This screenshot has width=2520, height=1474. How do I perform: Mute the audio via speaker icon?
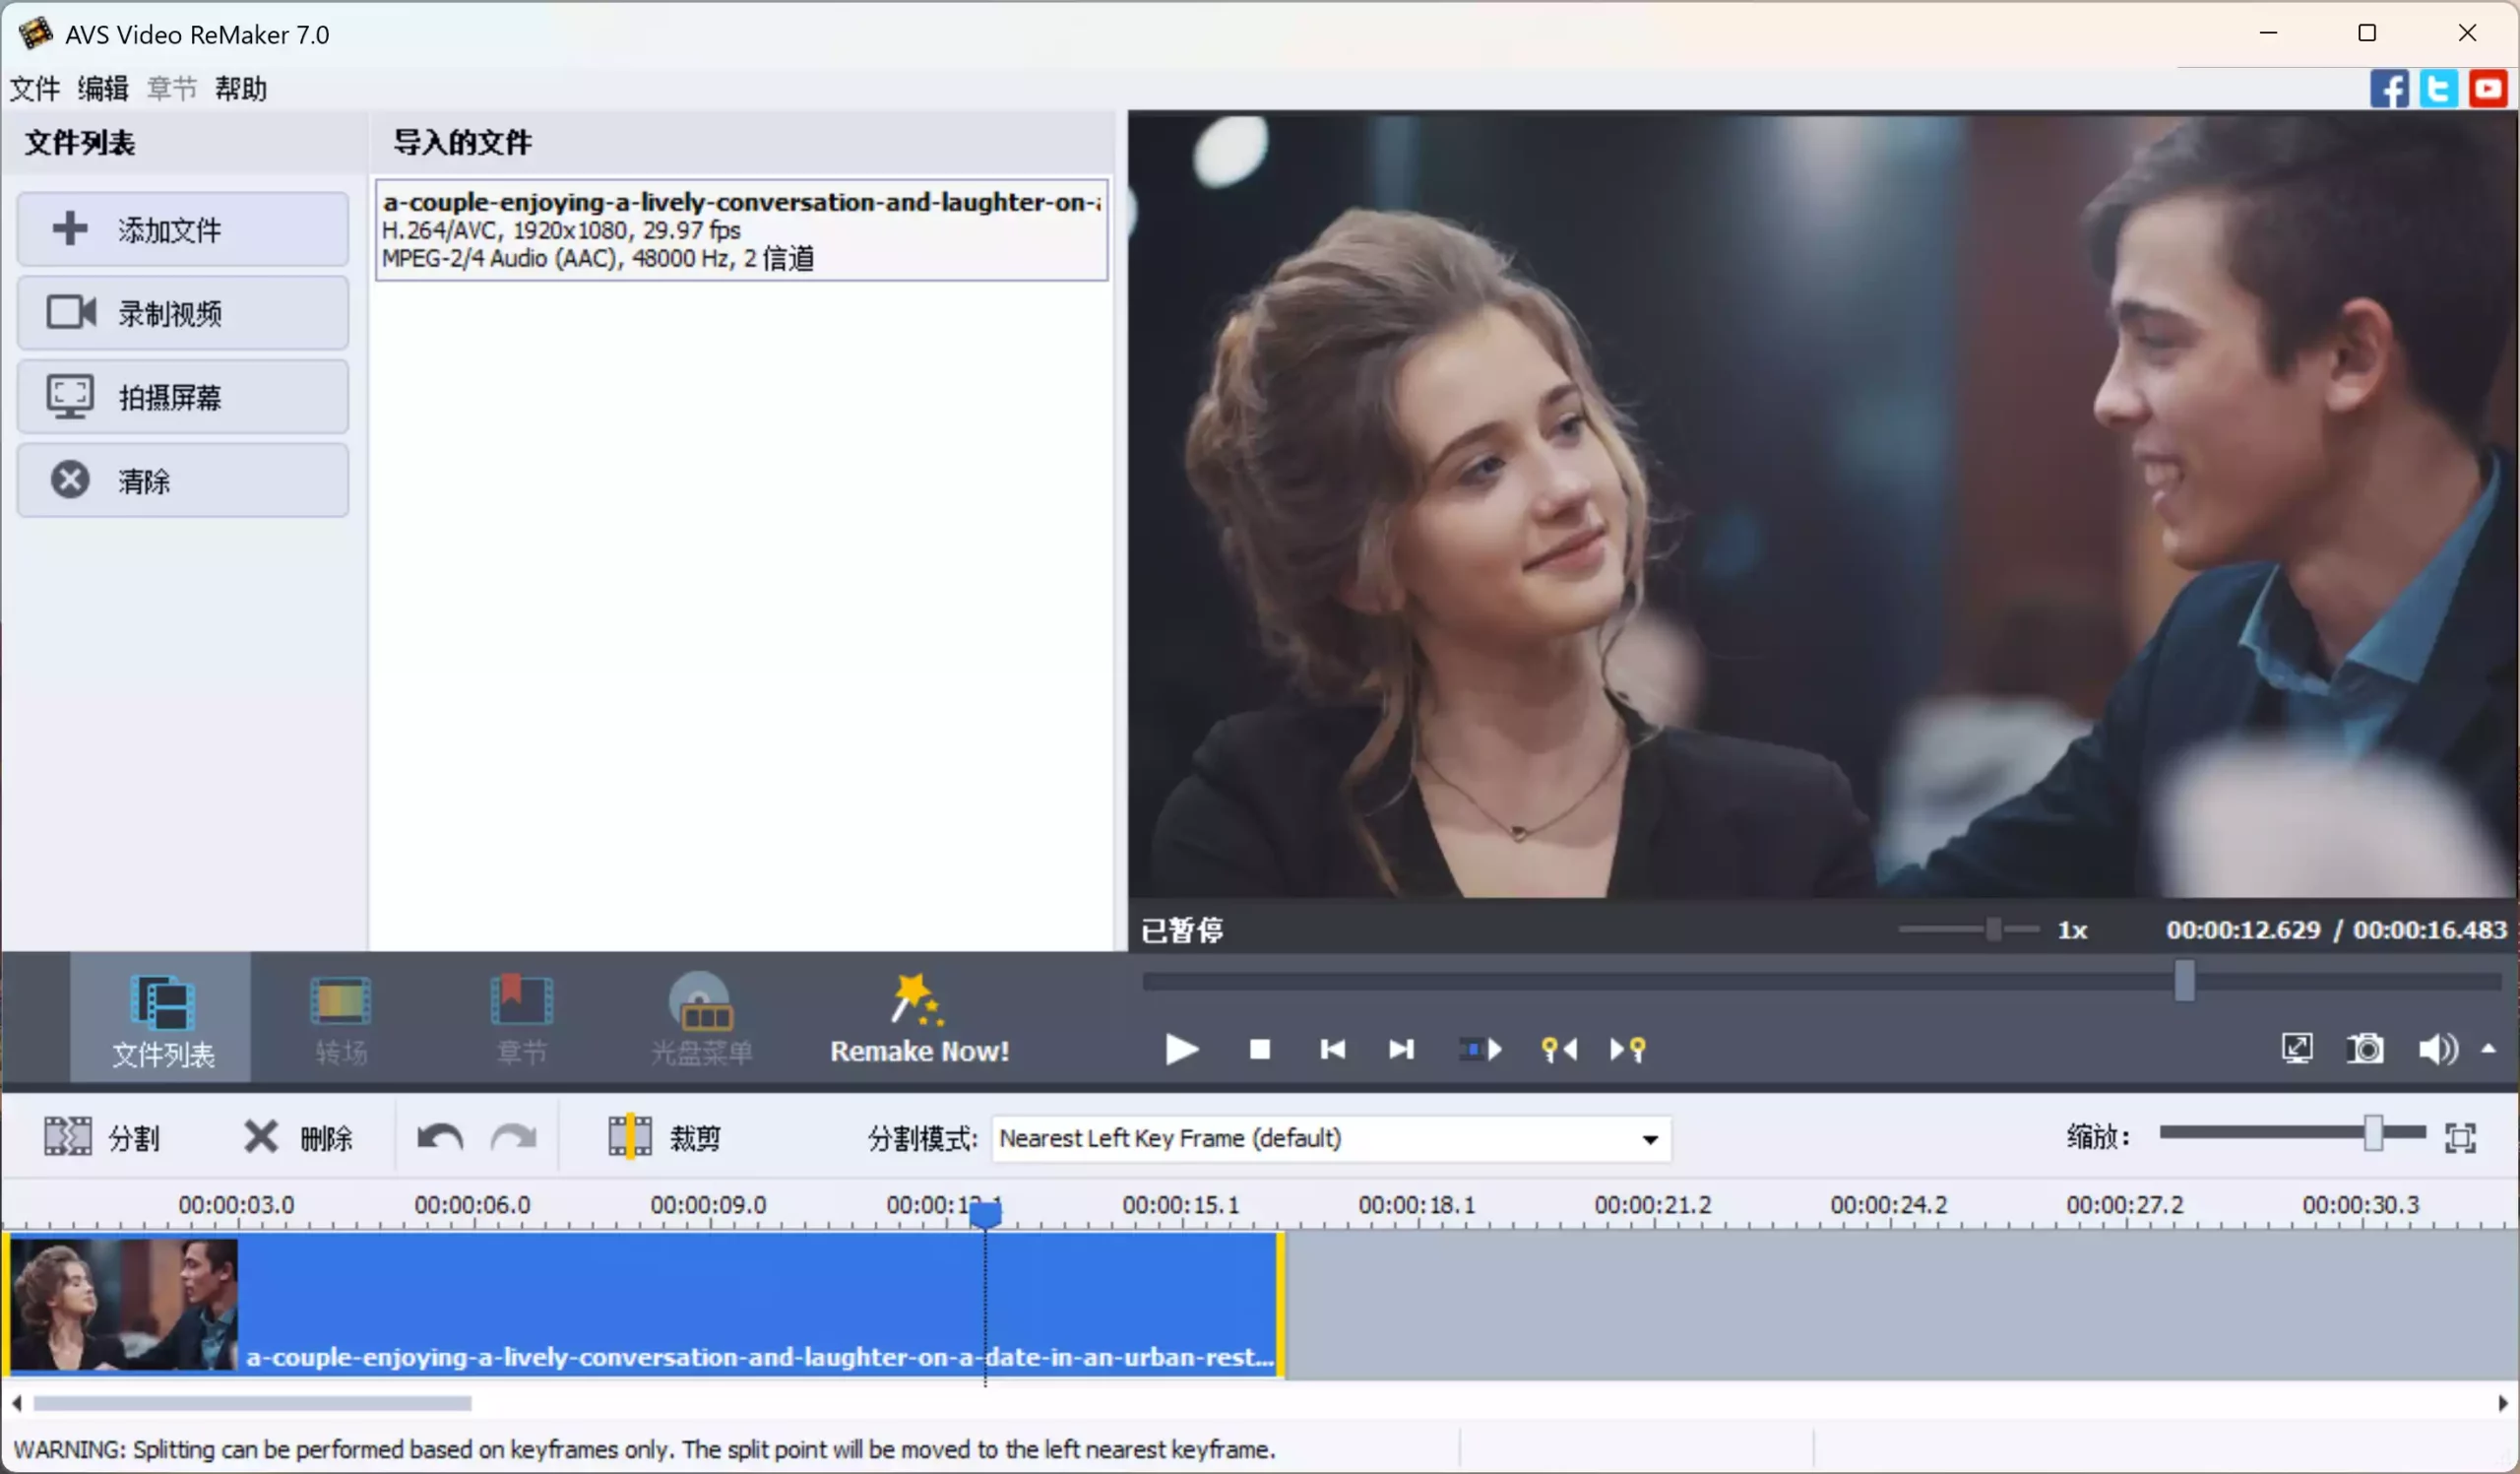point(2437,1049)
